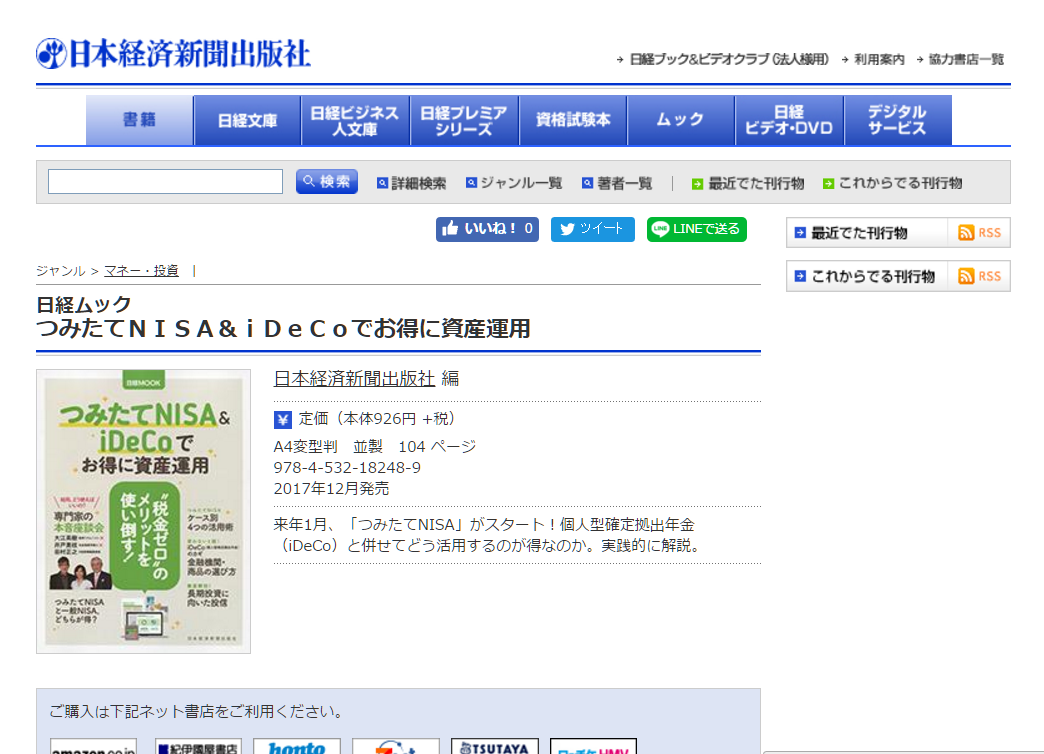
Task: Open the 著者一覧 author list
Action: (x=617, y=183)
